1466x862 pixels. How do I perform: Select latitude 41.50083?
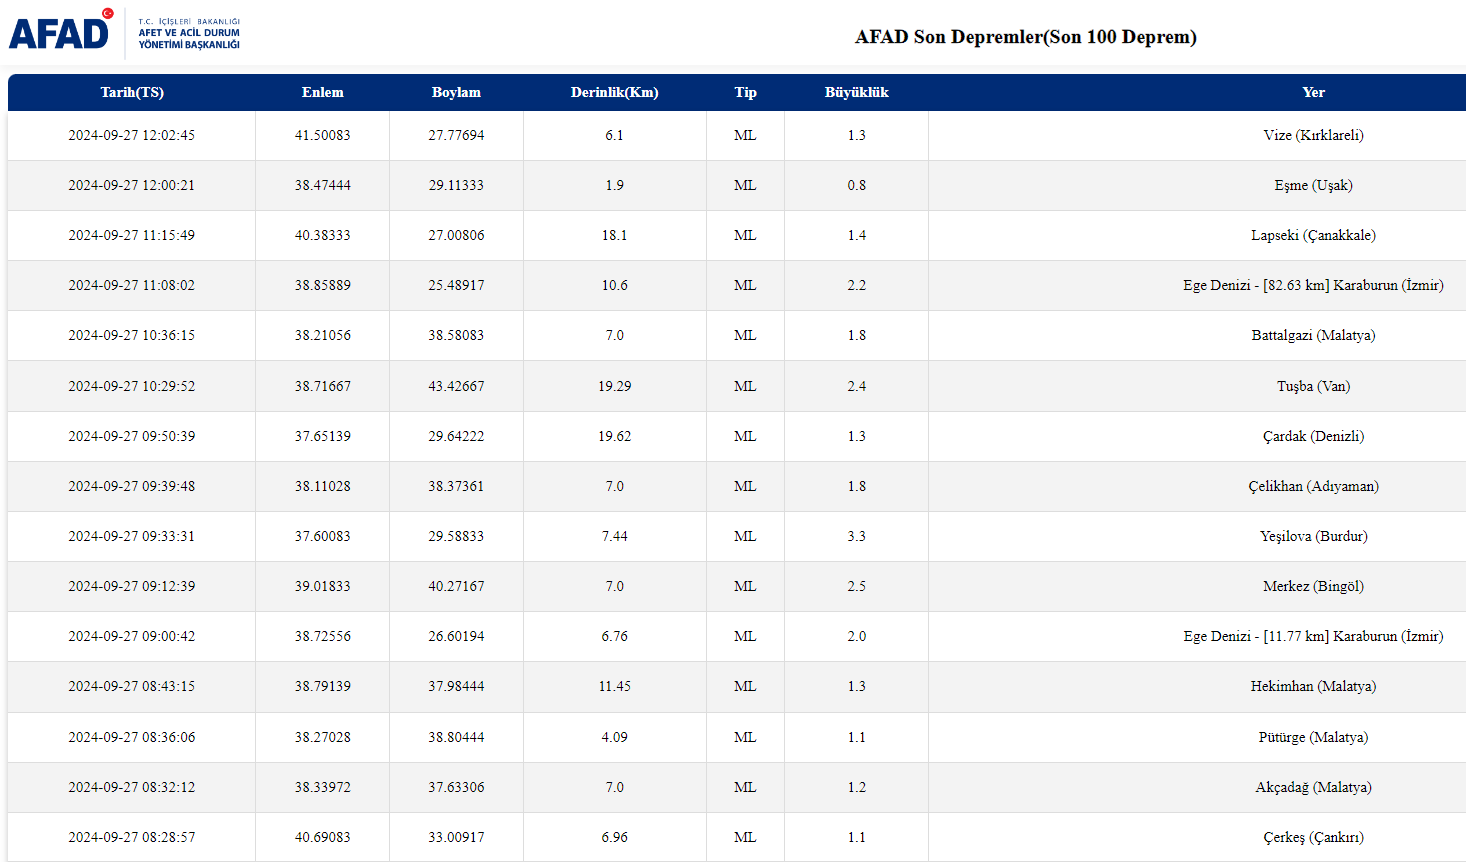pyautogui.click(x=323, y=135)
